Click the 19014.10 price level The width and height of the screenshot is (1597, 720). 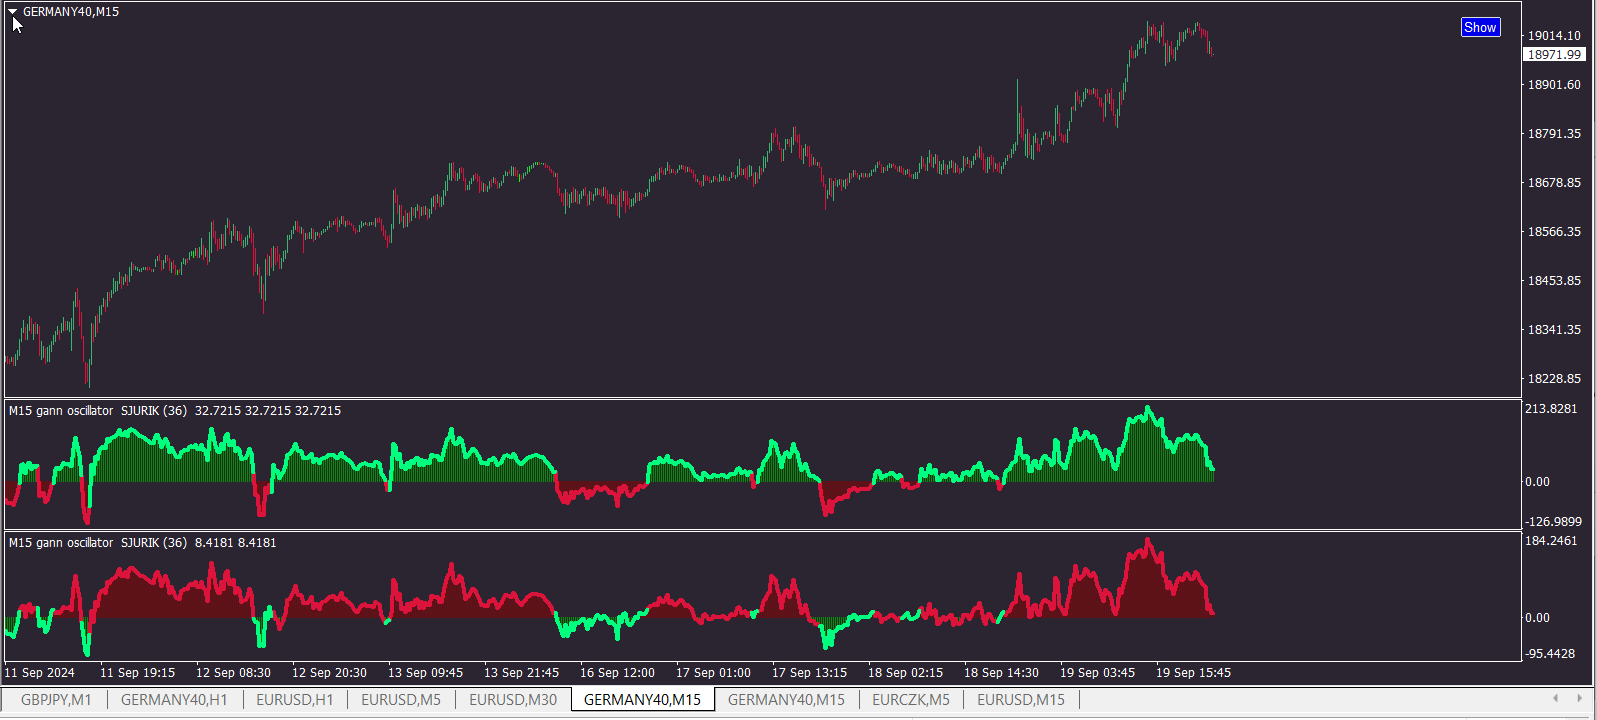pyautogui.click(x=1554, y=36)
